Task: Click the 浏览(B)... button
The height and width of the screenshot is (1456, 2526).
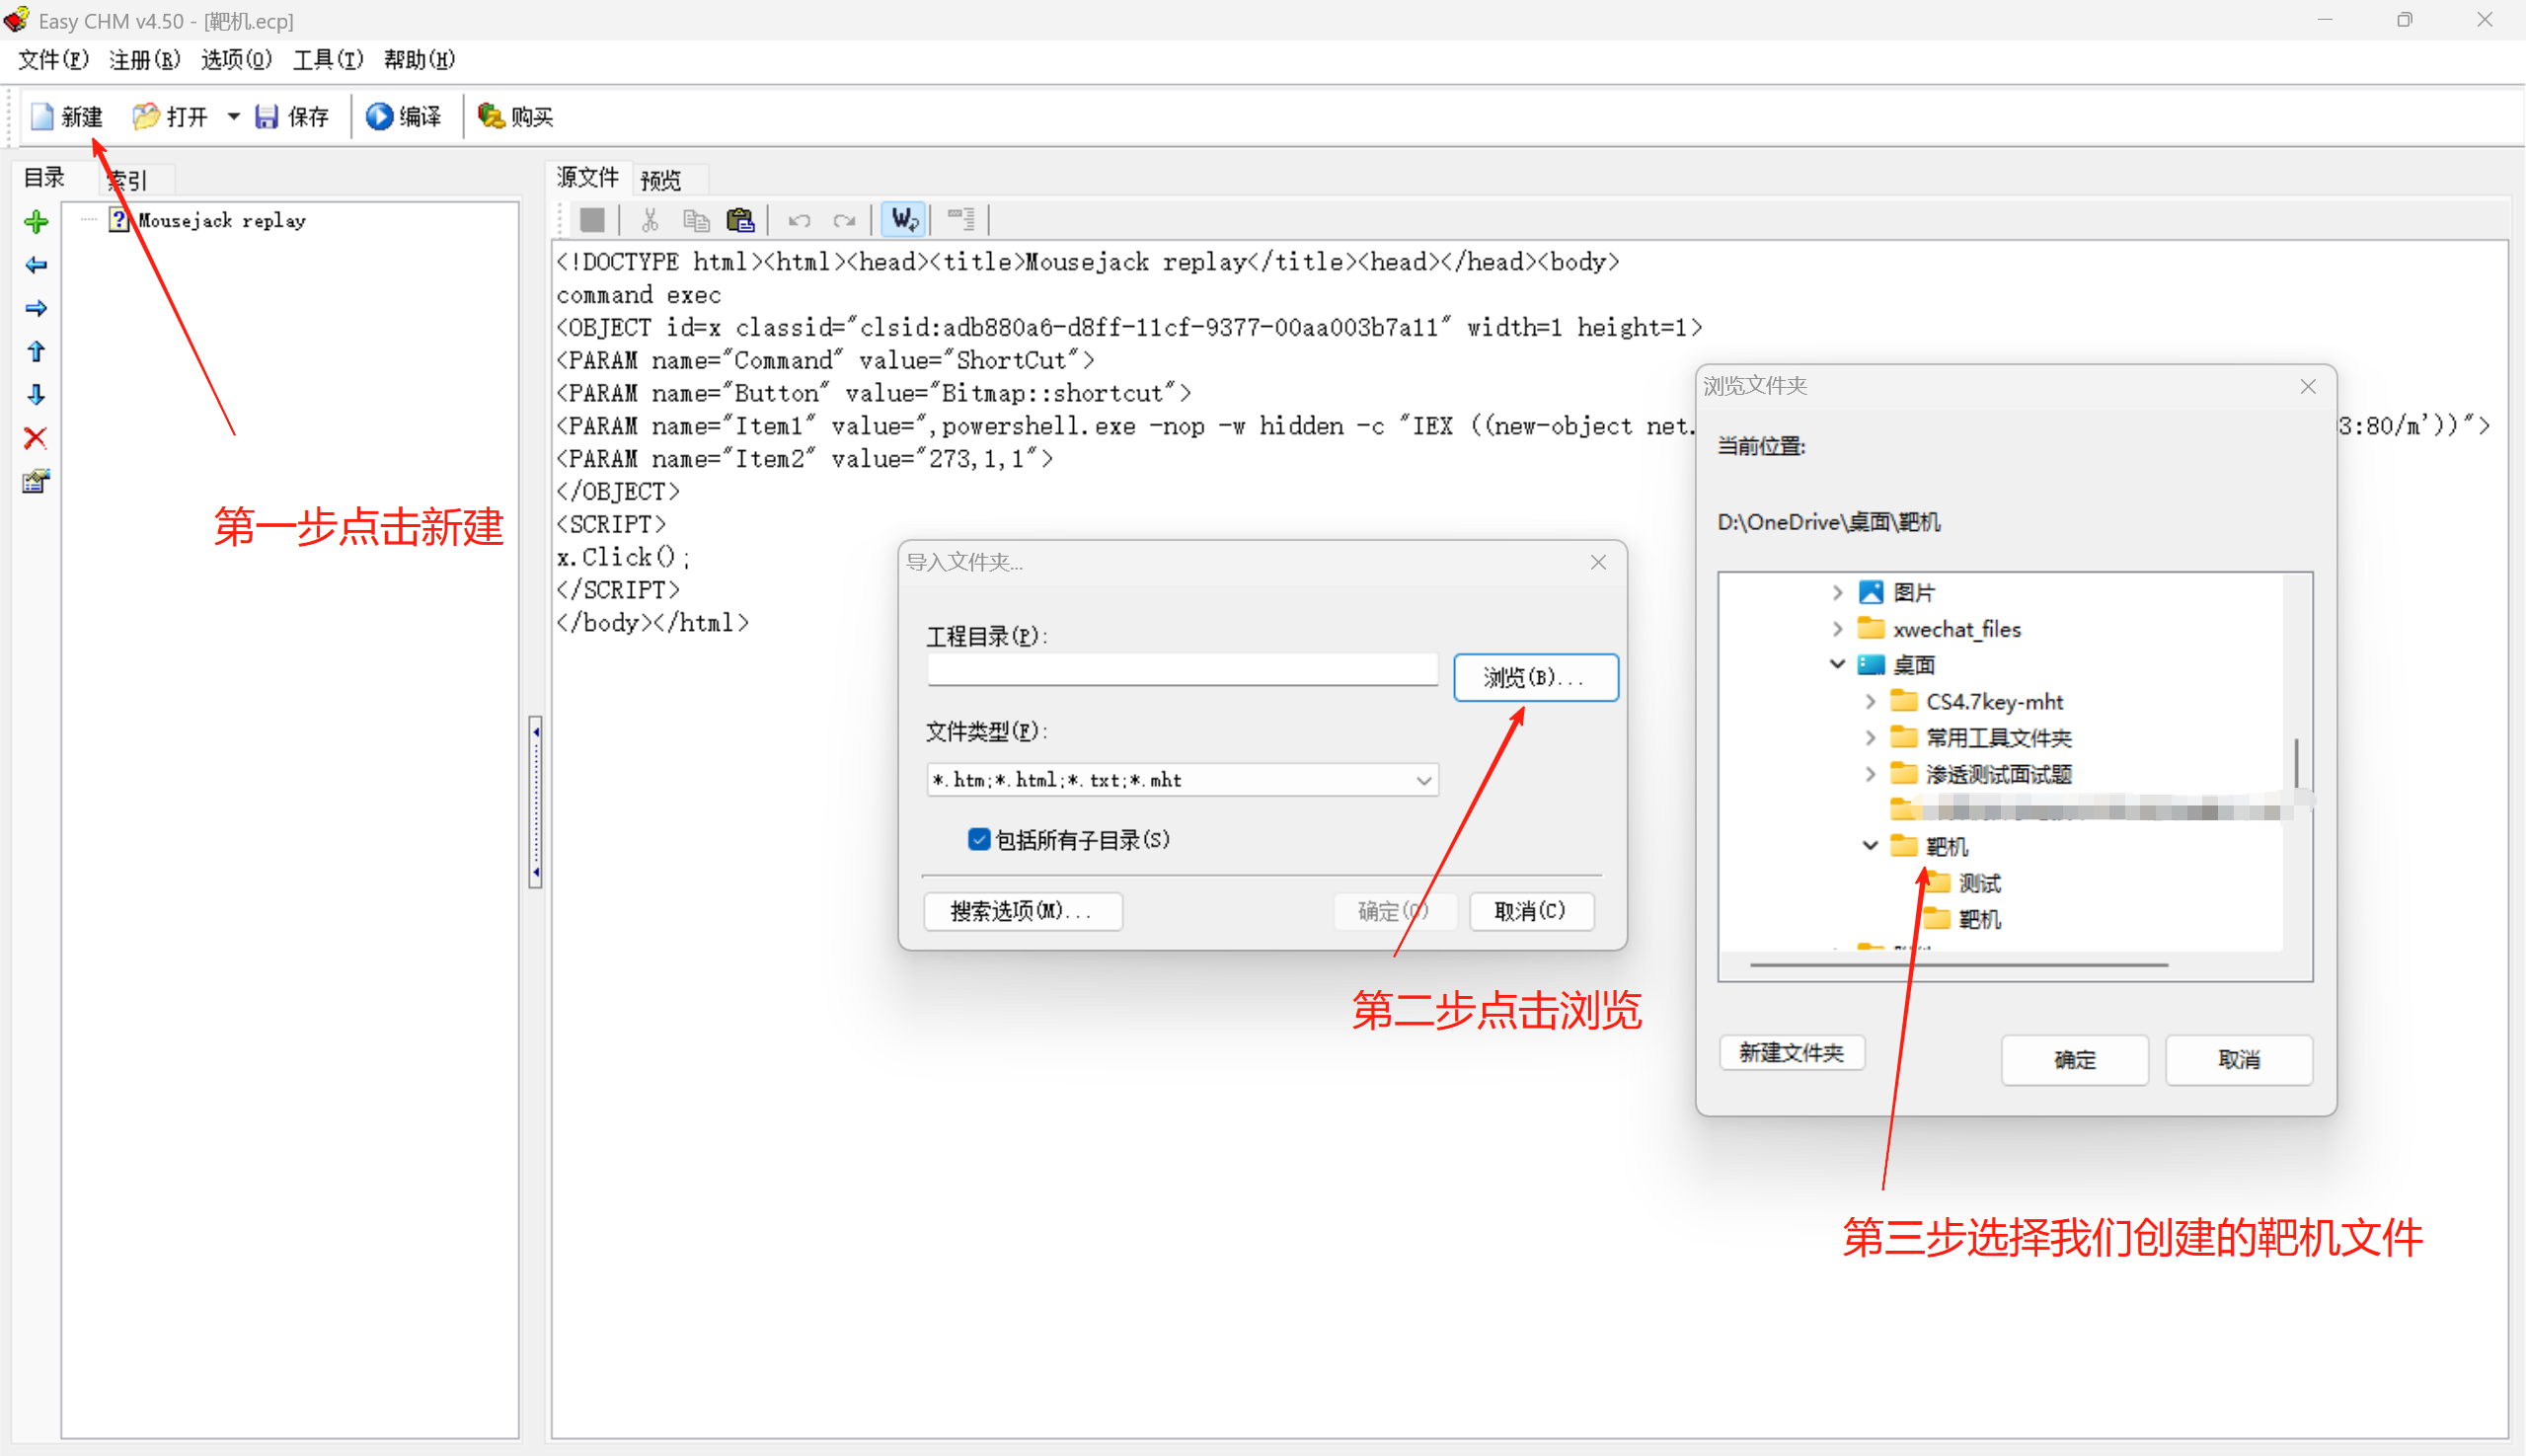Action: coord(1535,677)
